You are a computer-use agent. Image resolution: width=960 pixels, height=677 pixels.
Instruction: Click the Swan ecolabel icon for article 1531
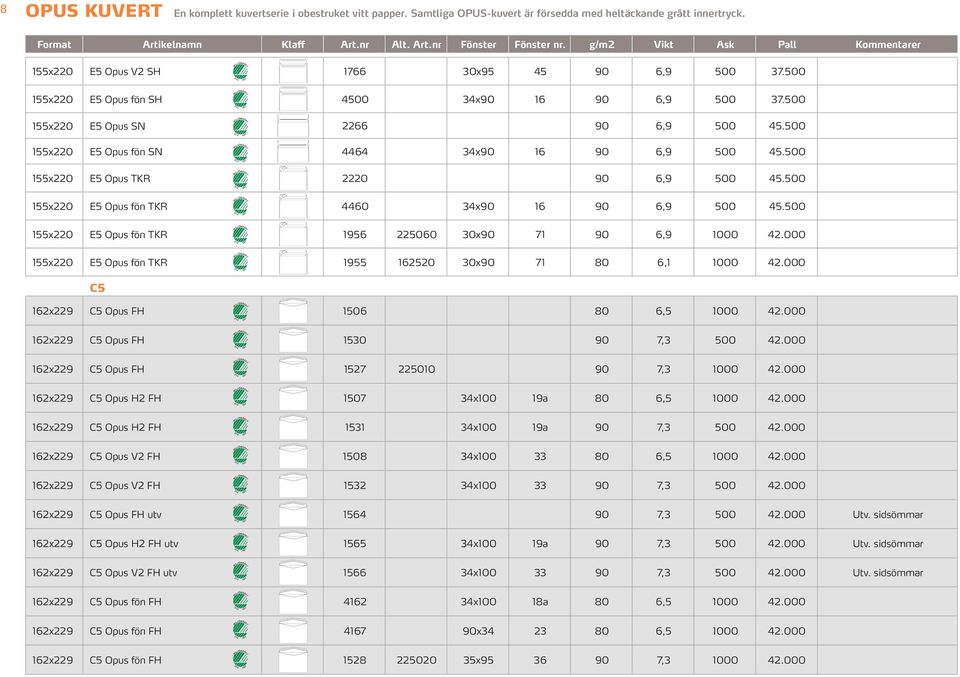click(x=240, y=427)
